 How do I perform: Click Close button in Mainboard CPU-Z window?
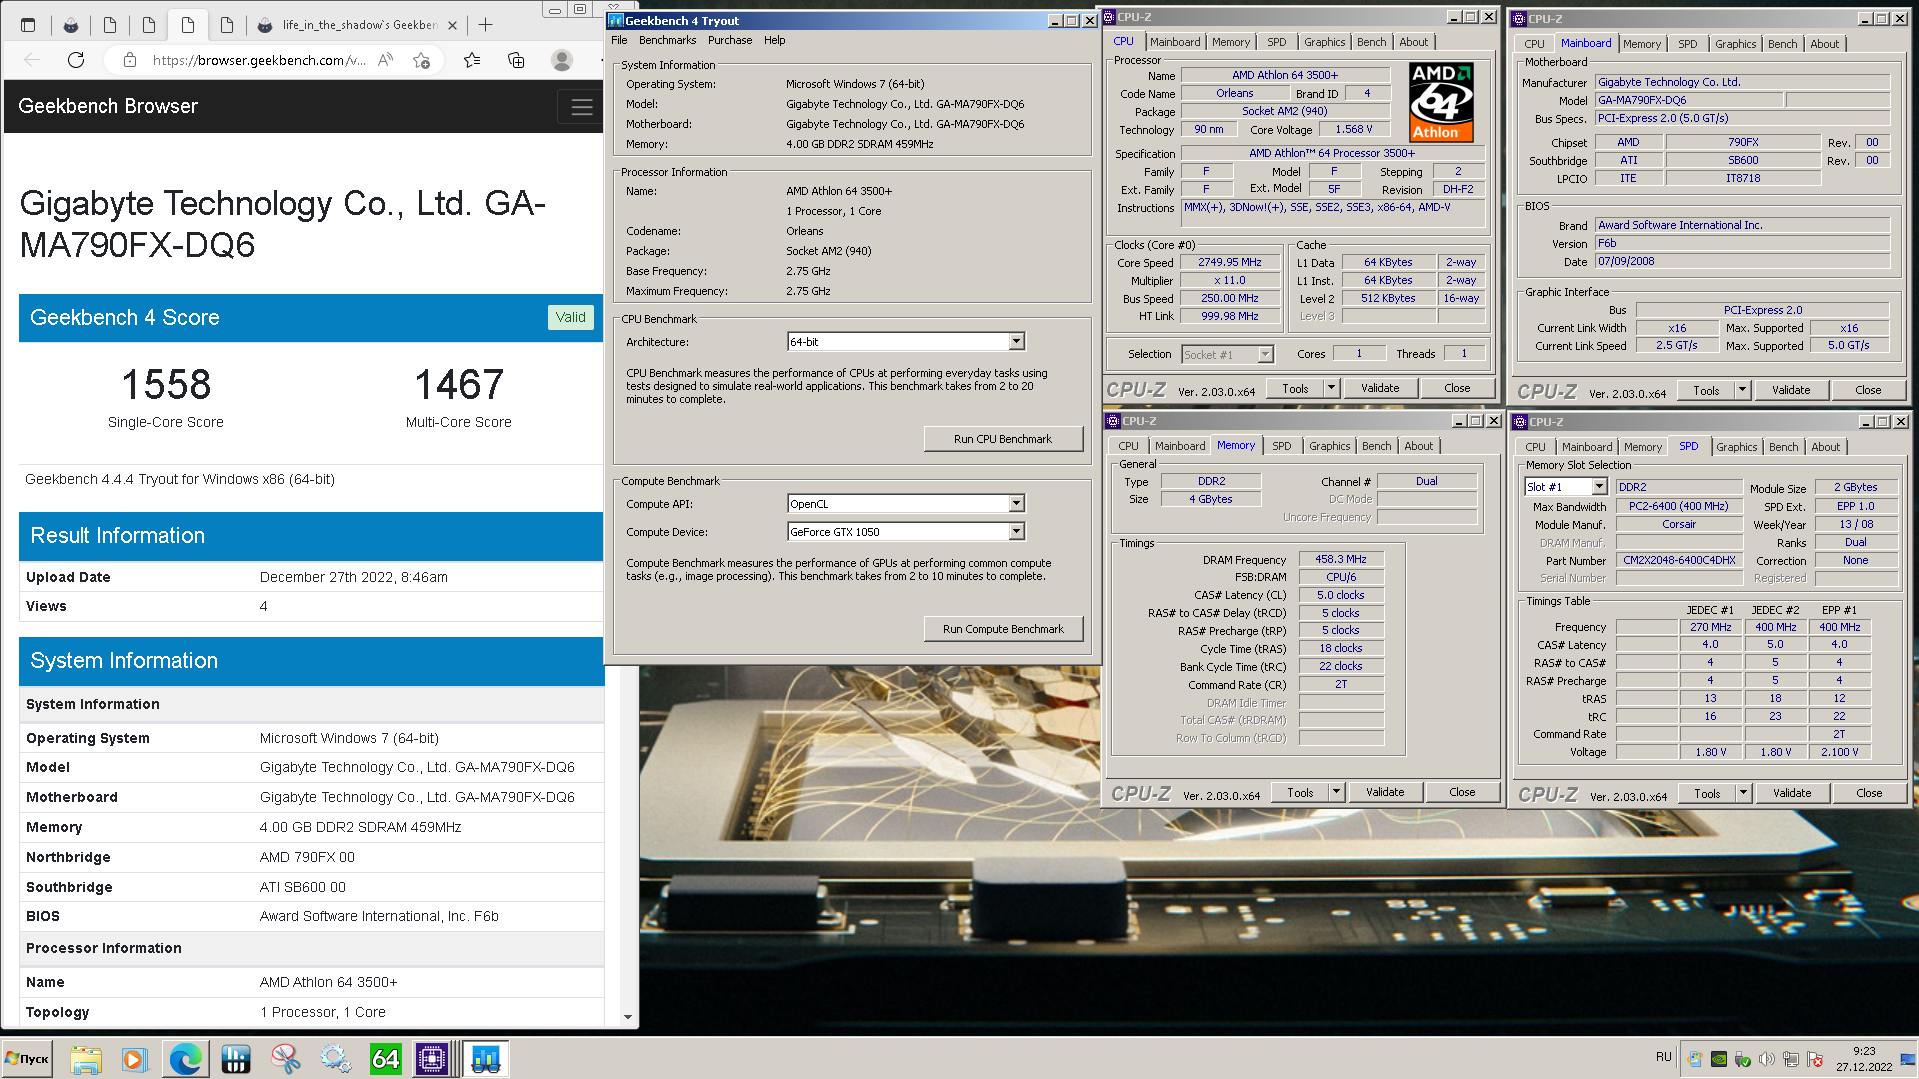(1868, 390)
